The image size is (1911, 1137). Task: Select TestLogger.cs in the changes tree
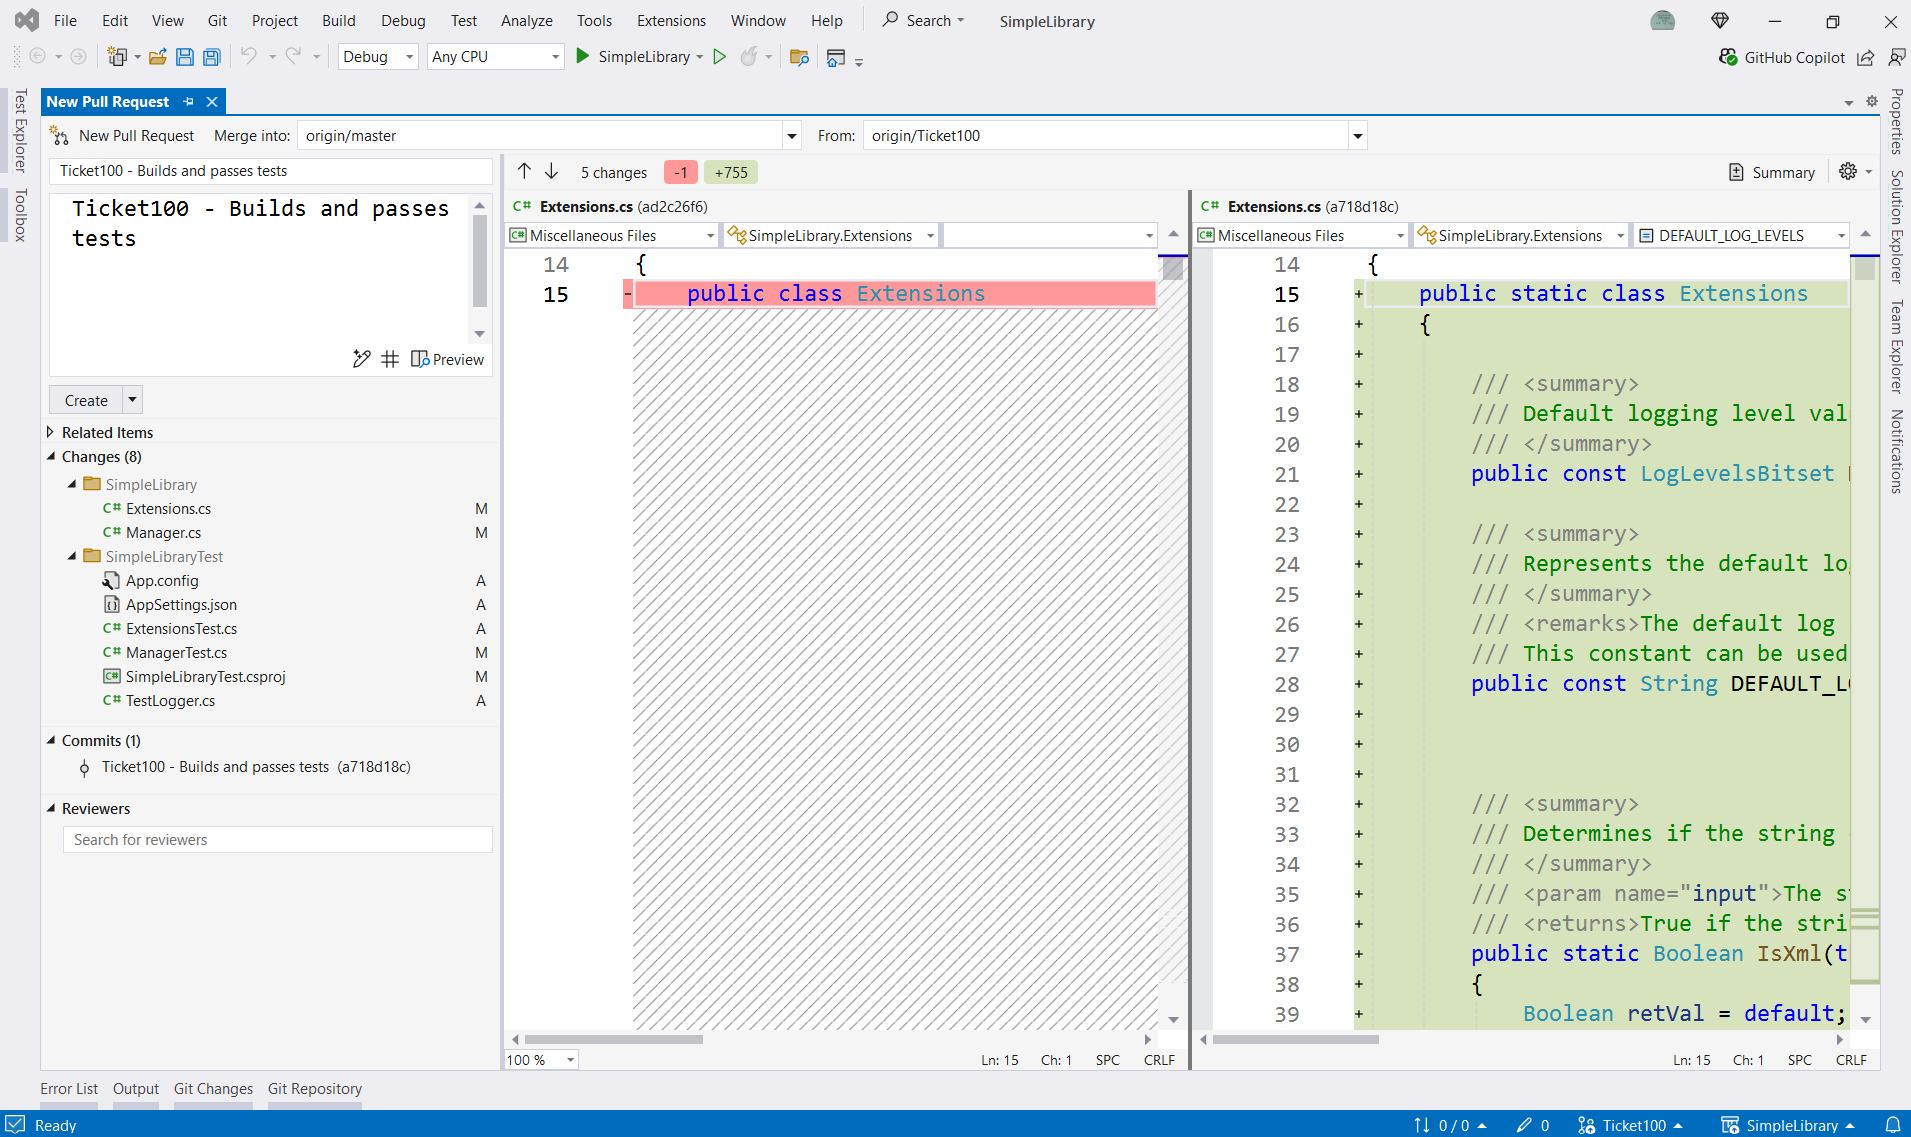(x=170, y=700)
